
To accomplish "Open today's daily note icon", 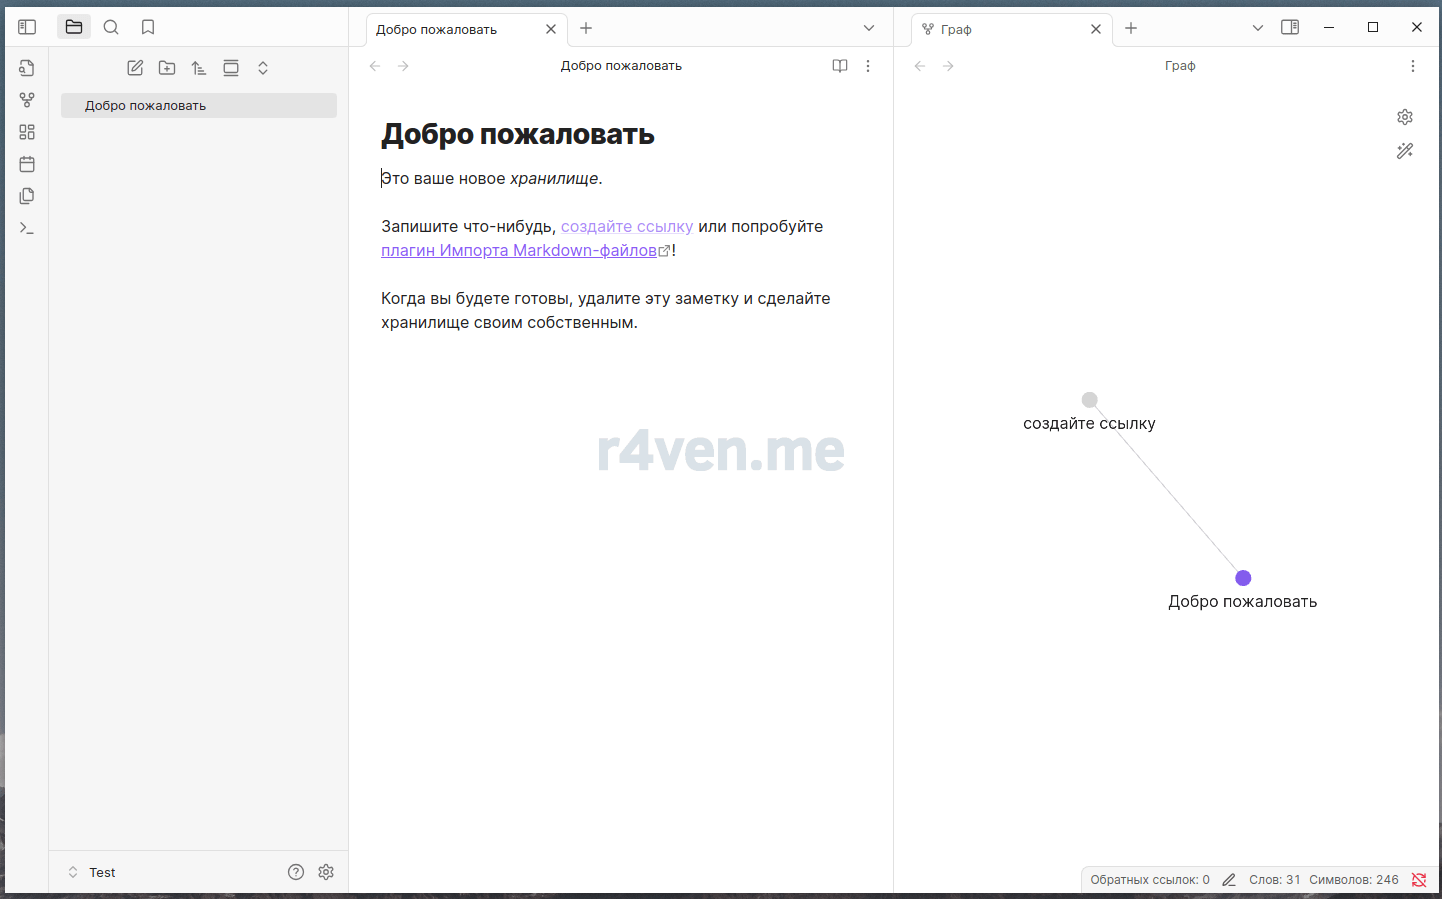I will [x=27, y=164].
